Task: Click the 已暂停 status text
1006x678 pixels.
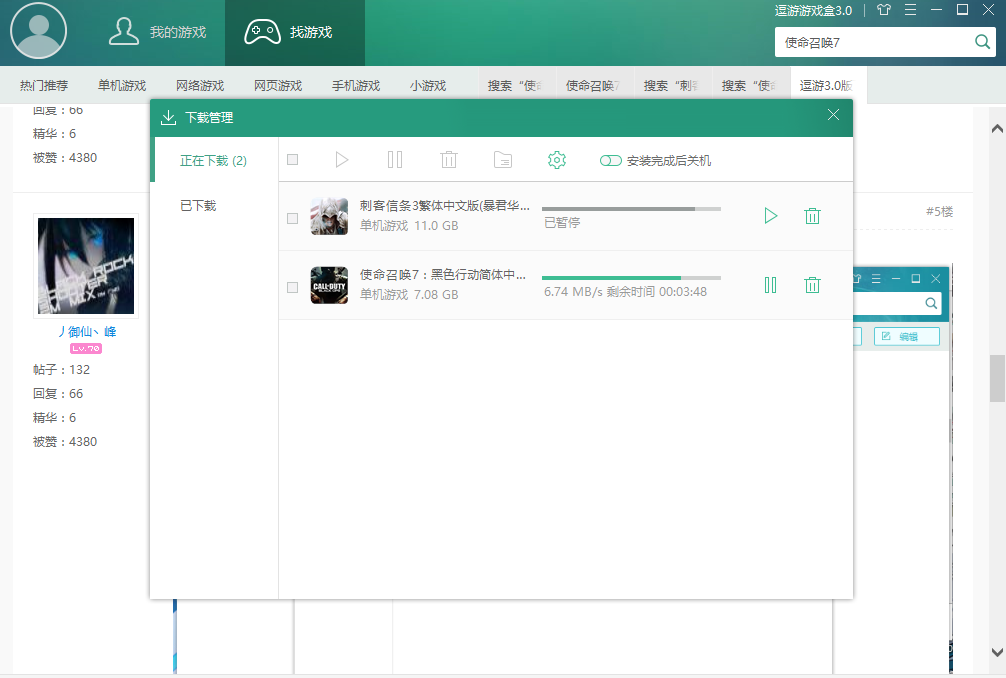Action: tap(562, 223)
